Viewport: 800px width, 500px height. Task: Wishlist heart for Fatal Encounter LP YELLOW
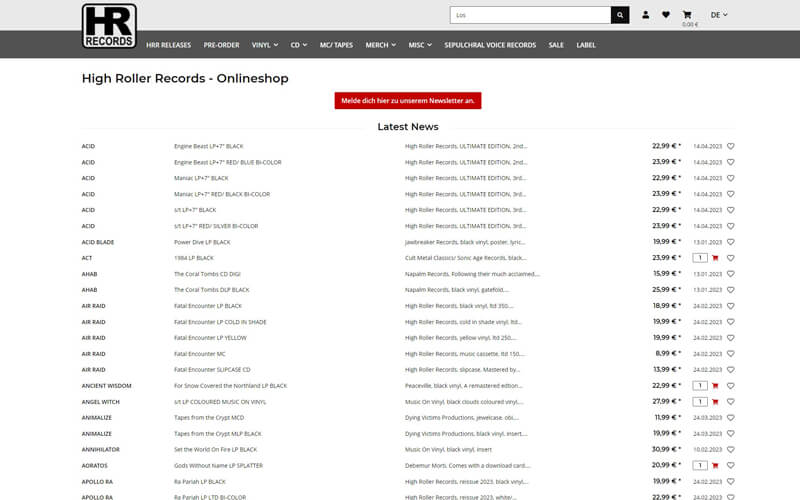731,338
